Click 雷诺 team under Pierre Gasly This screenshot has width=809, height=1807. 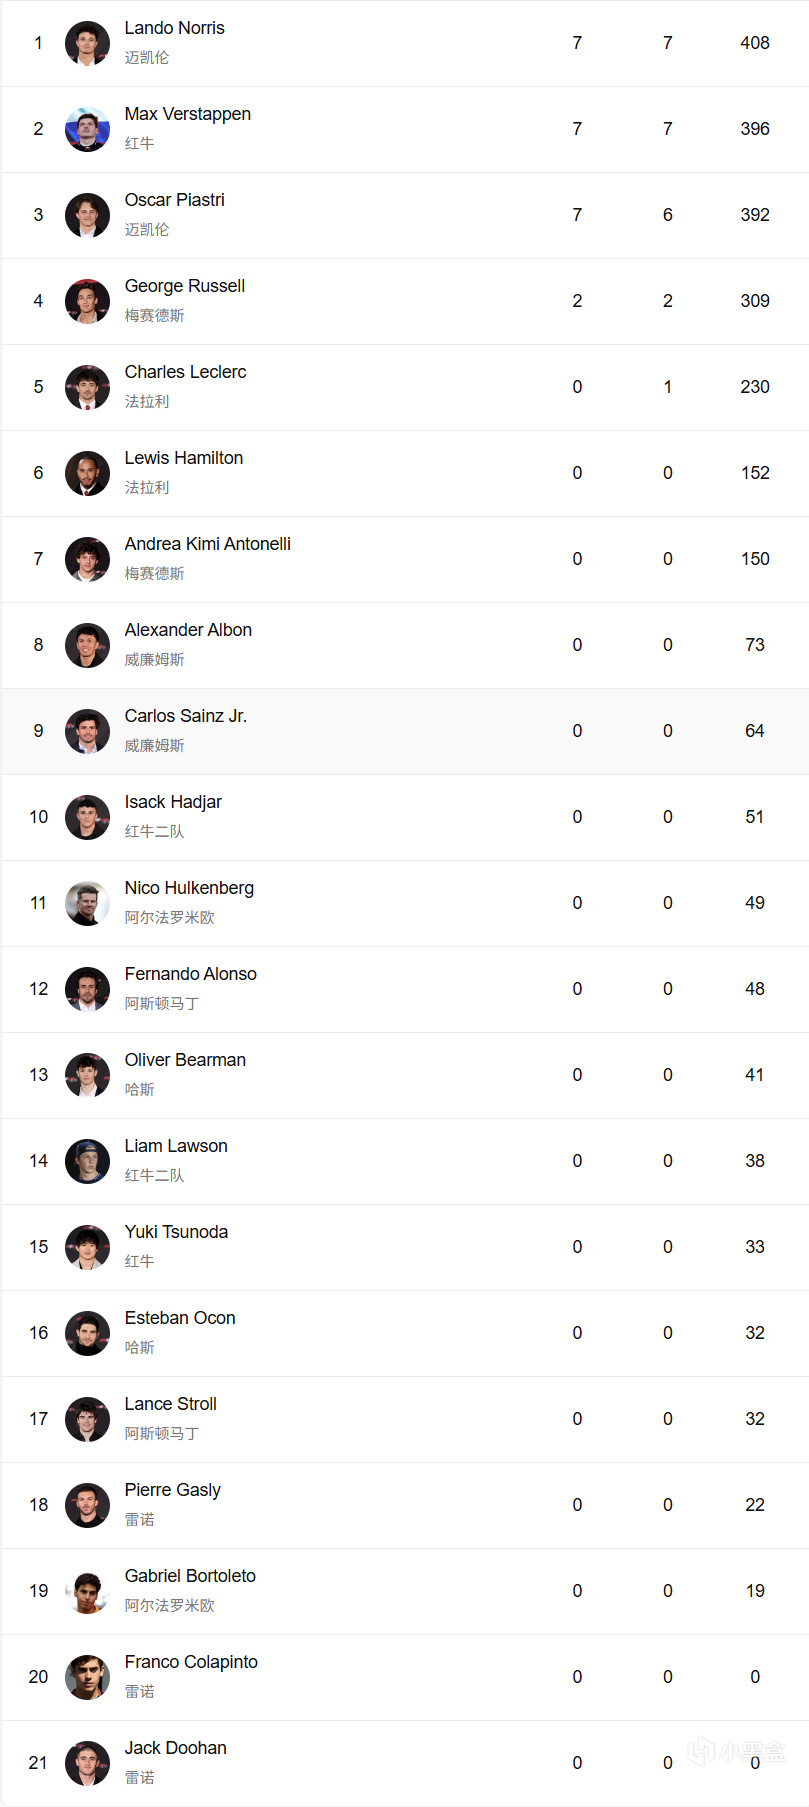click(x=139, y=1519)
